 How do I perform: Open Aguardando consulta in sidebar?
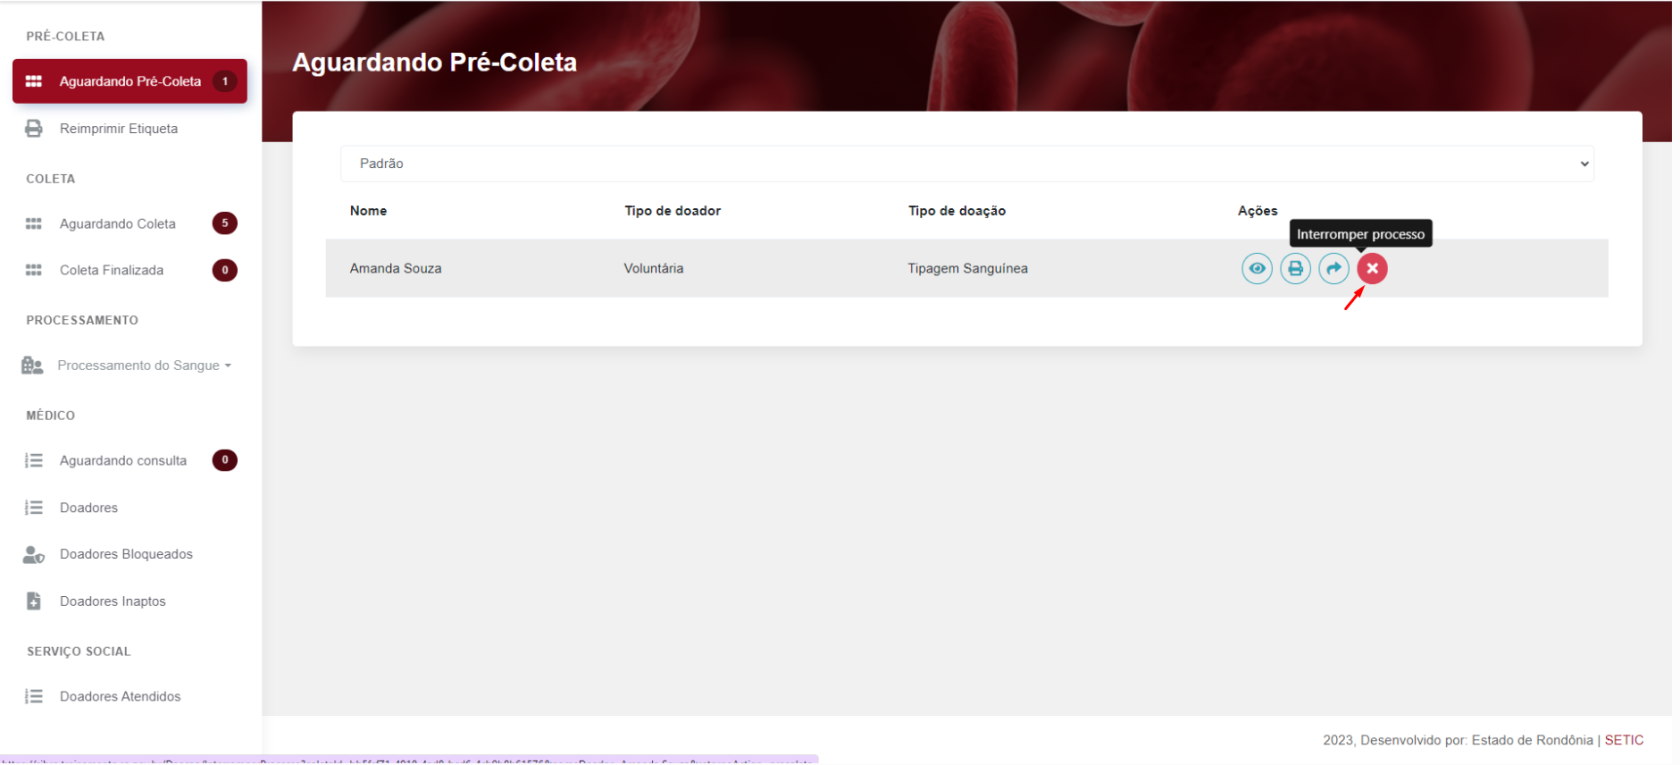(x=123, y=460)
